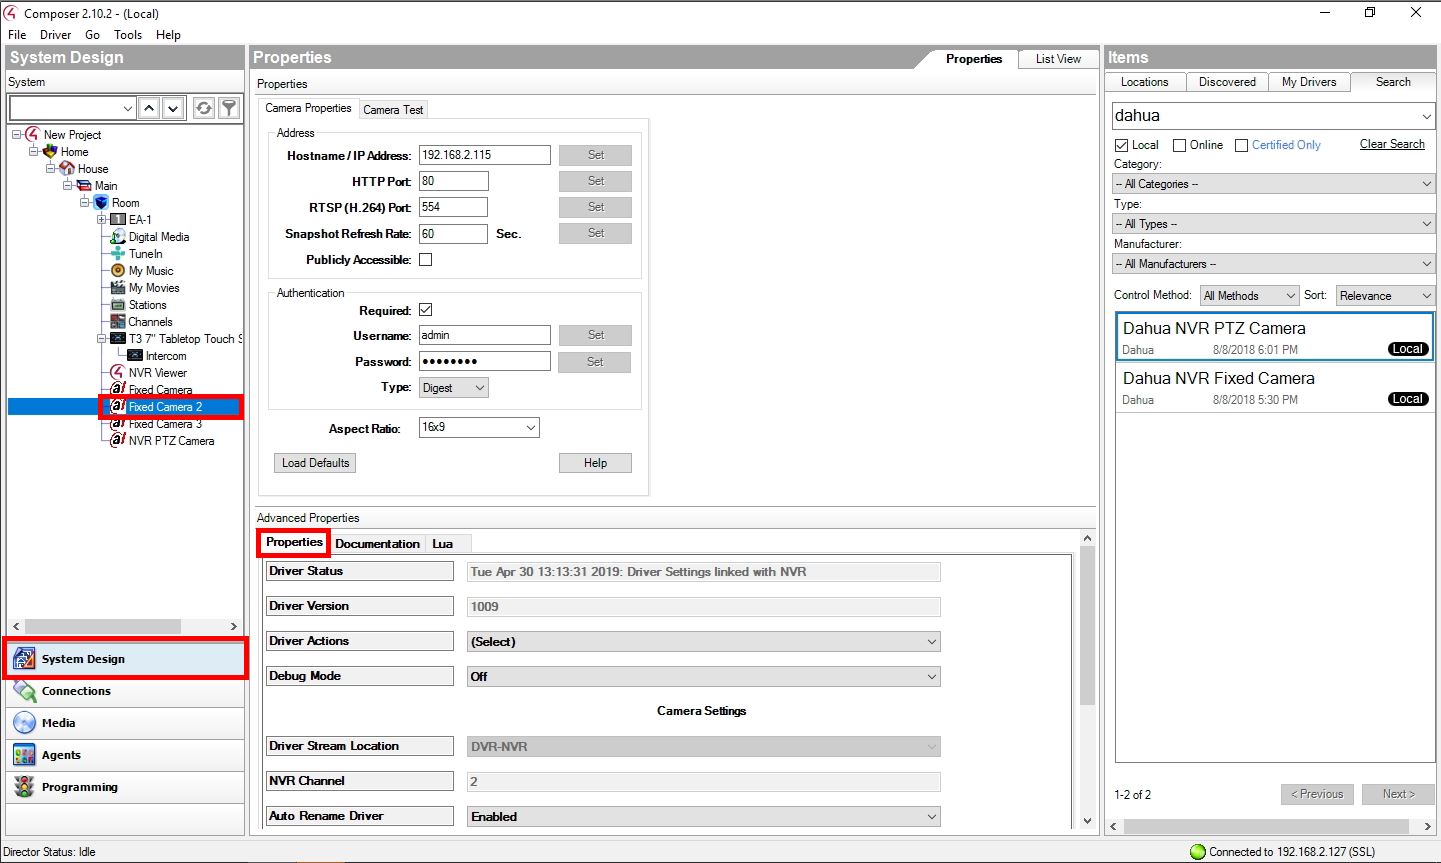Check the Certified Only checkbox

pos(1242,146)
